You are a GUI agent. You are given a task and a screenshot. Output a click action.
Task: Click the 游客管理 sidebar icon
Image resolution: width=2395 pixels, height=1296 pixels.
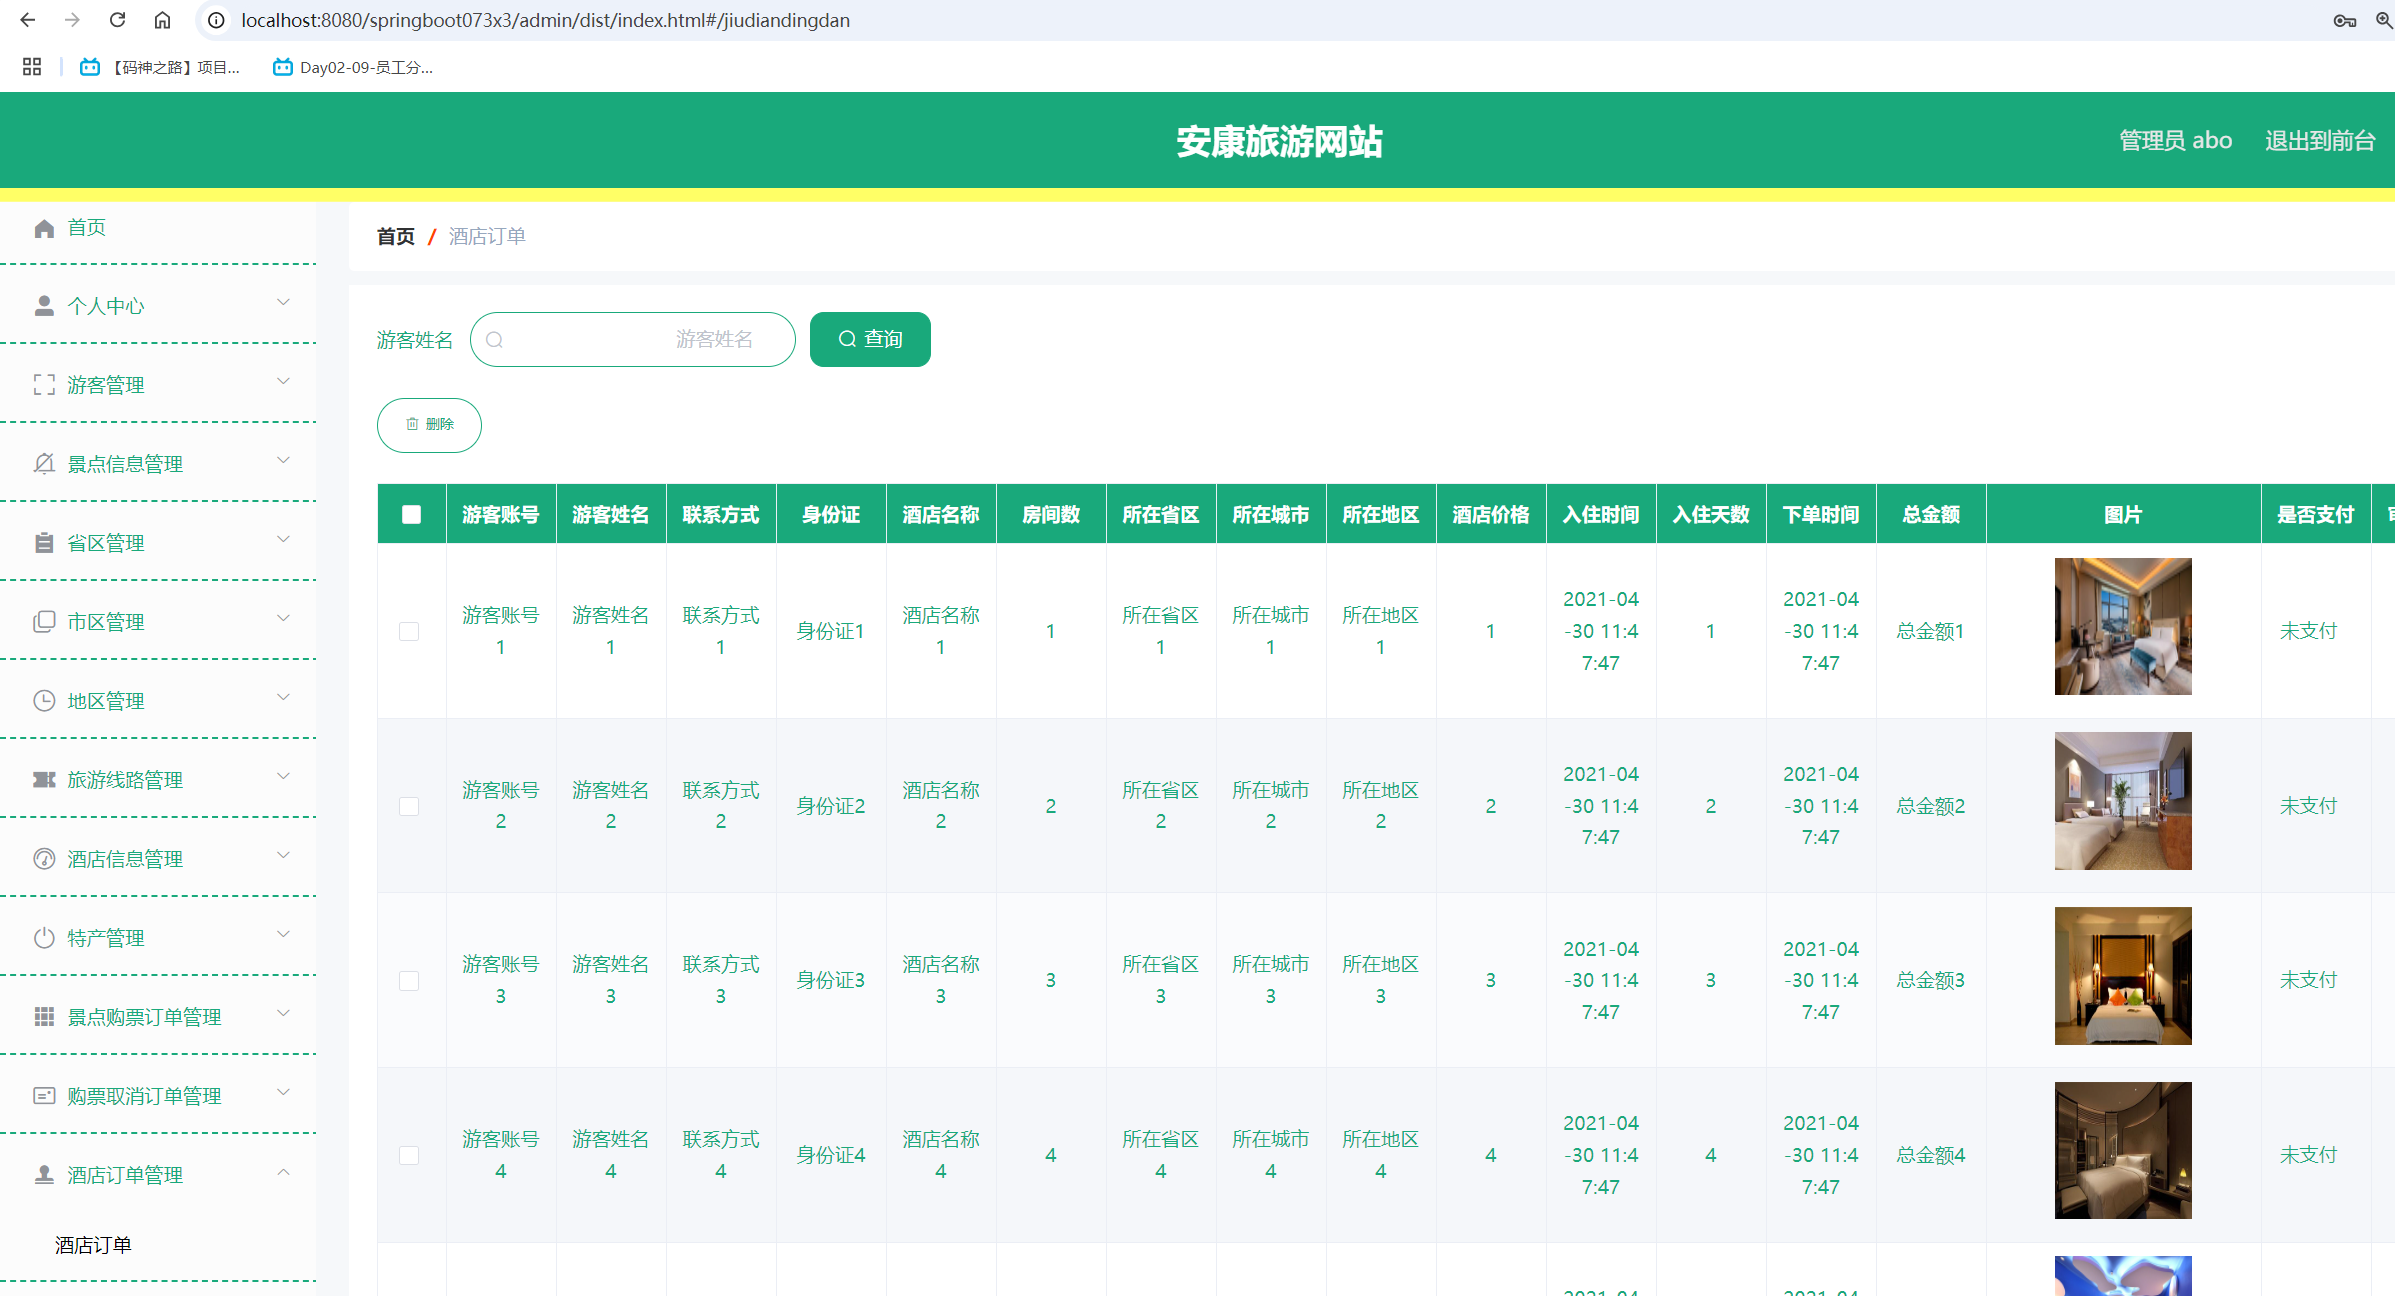point(44,384)
